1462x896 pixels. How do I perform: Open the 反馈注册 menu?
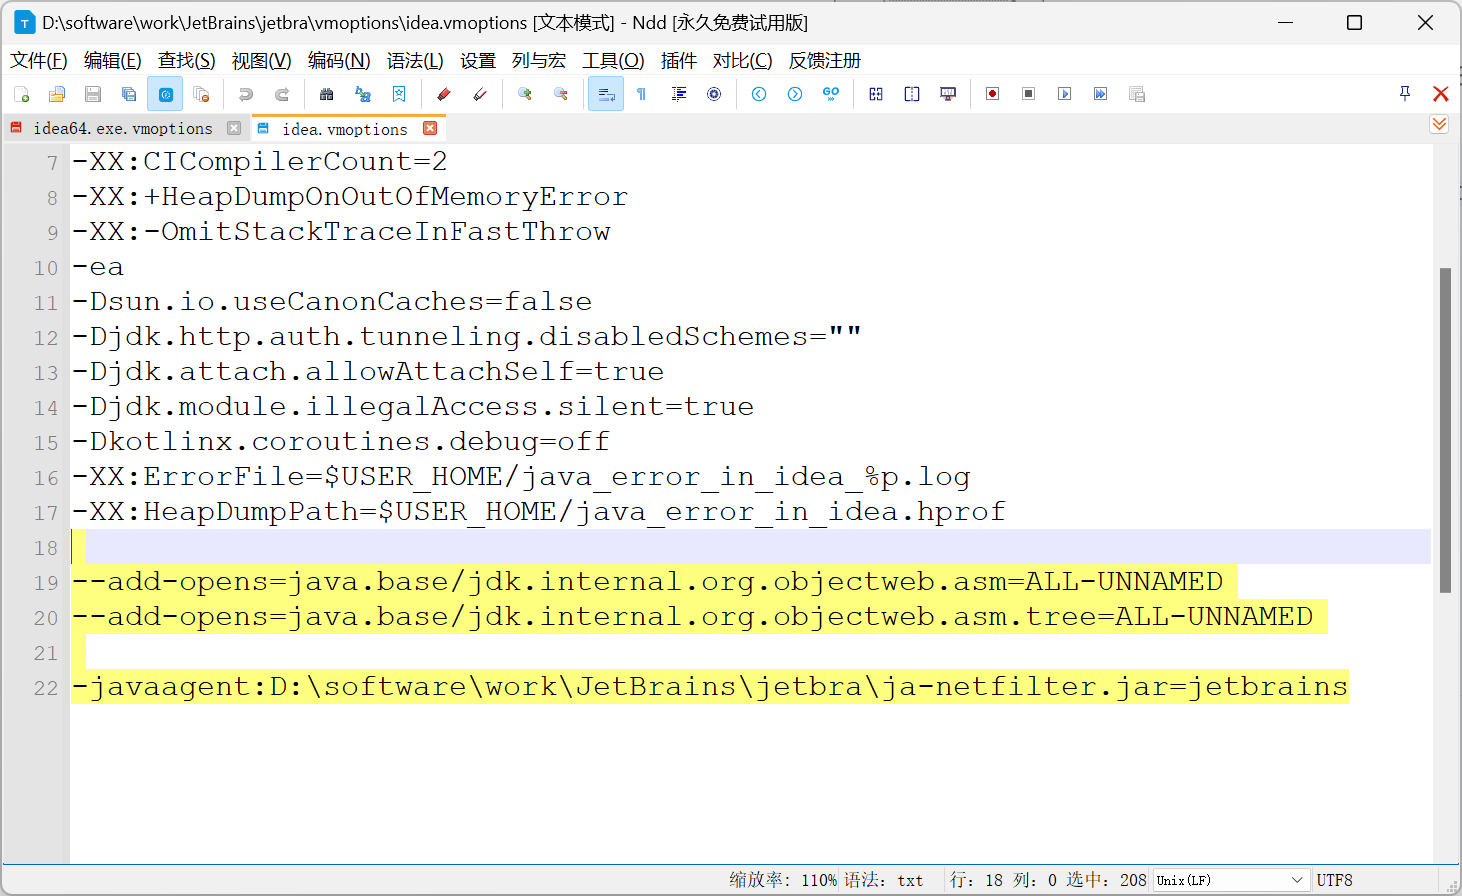click(x=824, y=61)
